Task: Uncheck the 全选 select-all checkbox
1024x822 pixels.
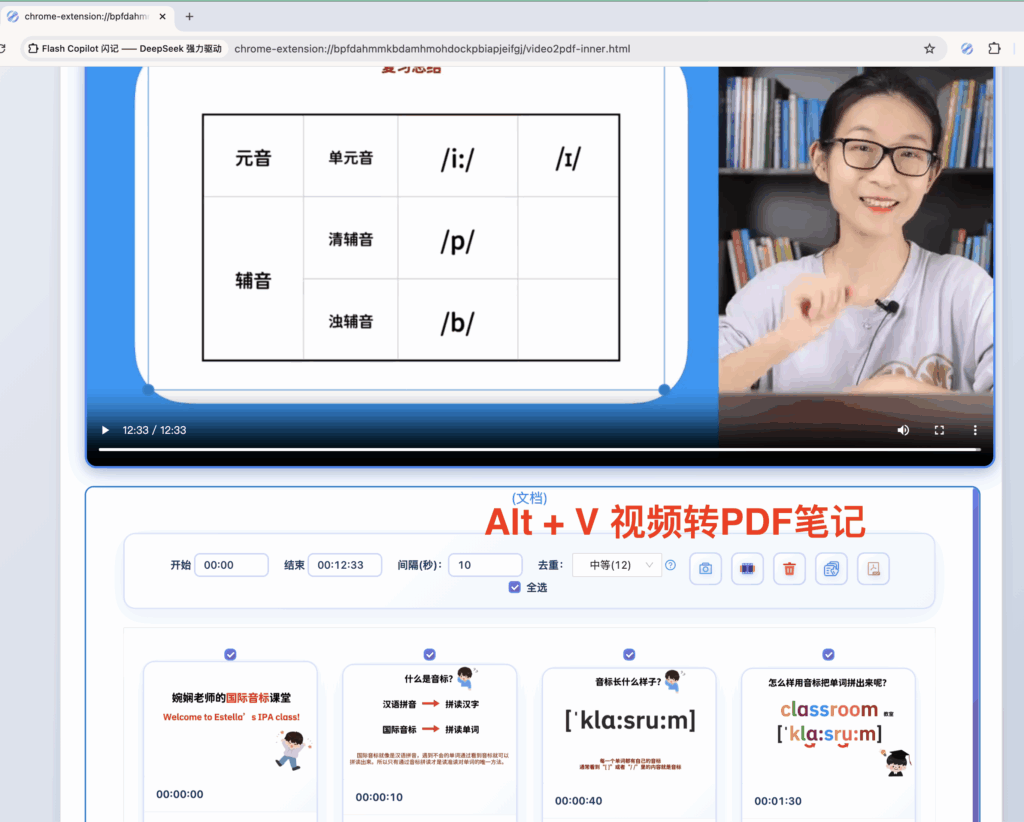Action: click(x=514, y=587)
